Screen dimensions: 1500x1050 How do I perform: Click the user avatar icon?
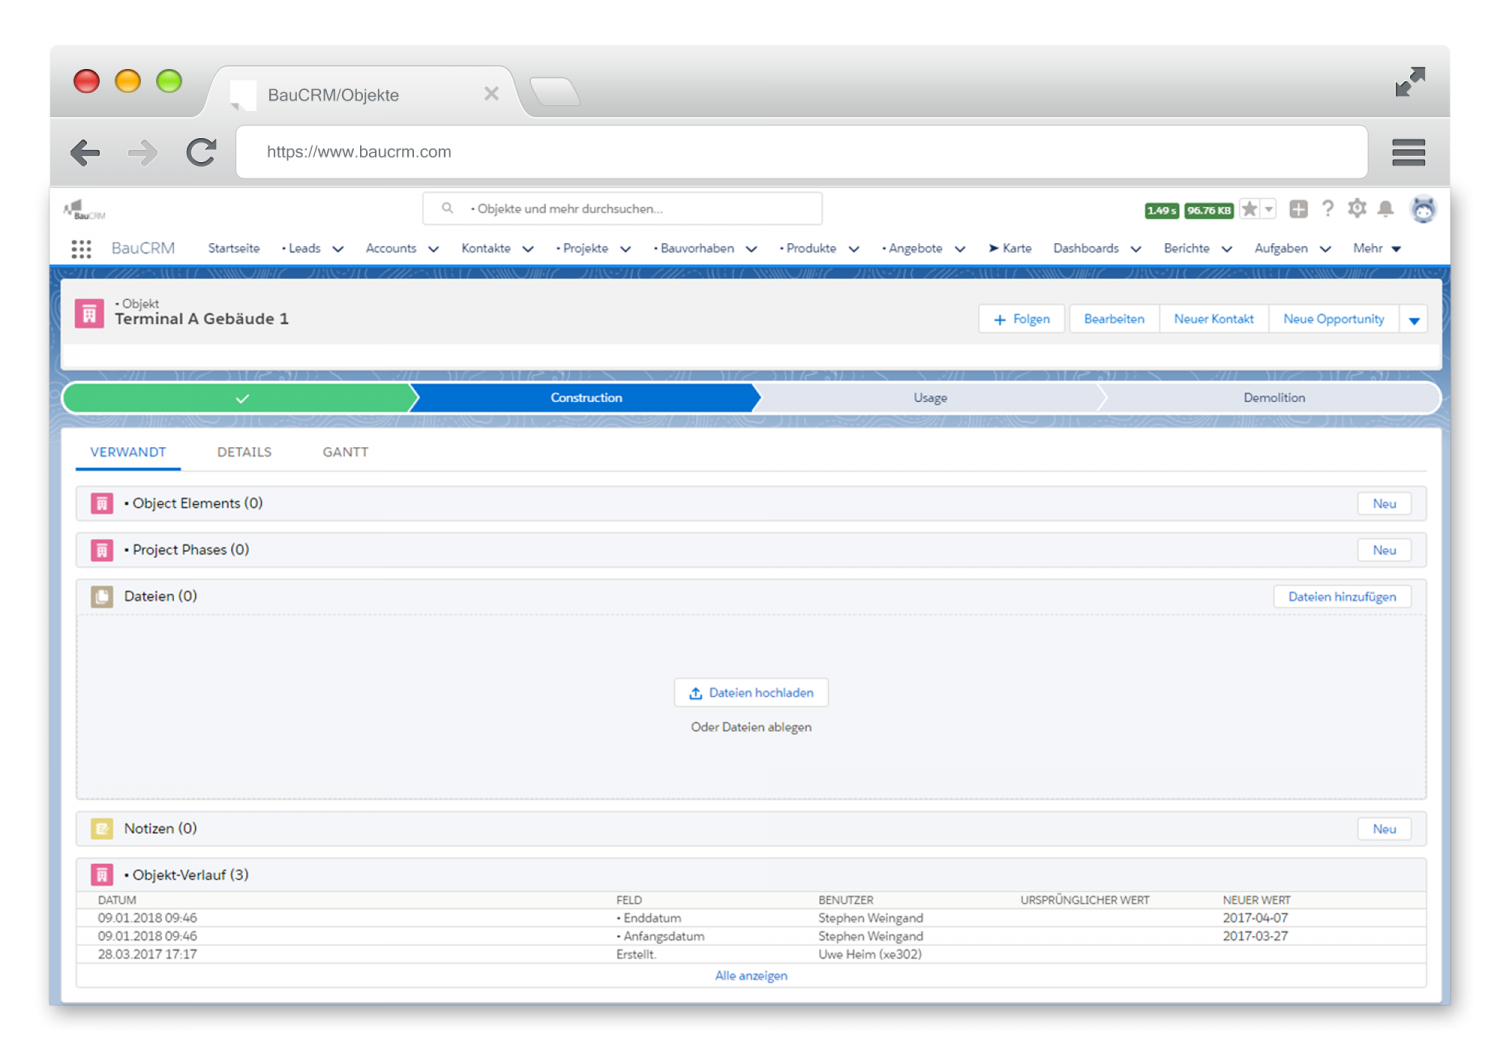tap(1423, 209)
